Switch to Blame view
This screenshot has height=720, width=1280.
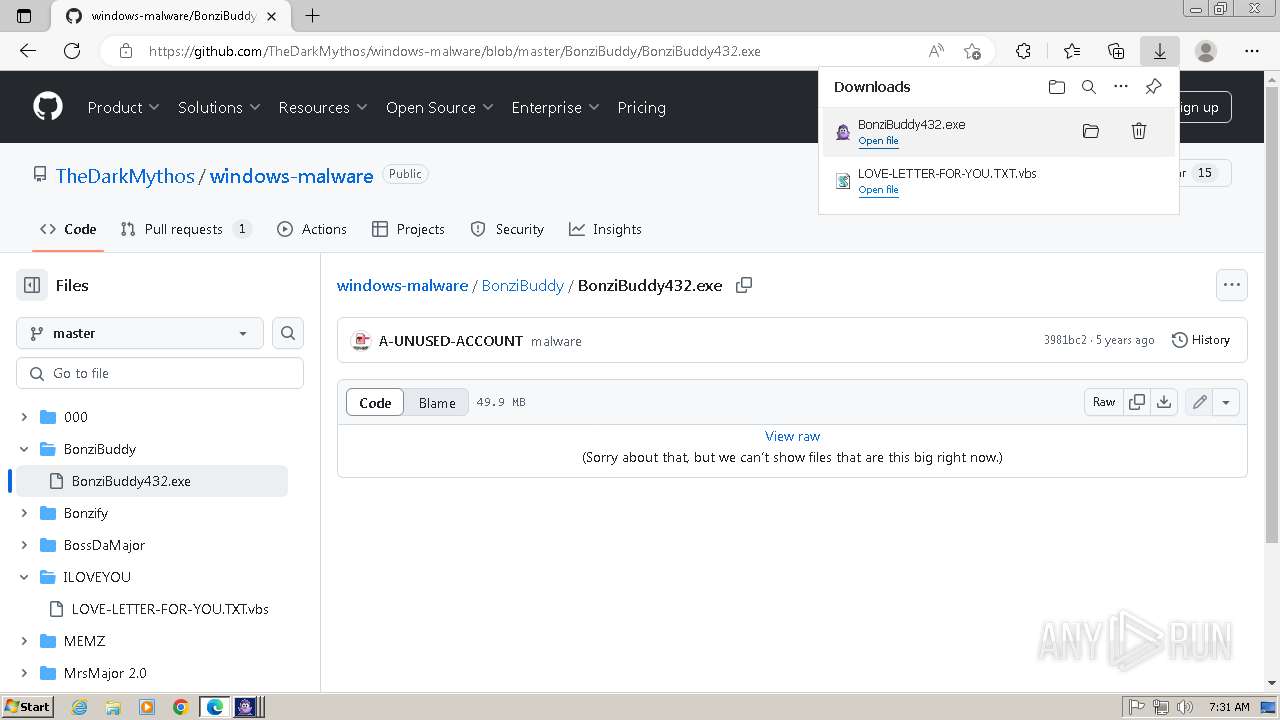pyautogui.click(x=437, y=402)
